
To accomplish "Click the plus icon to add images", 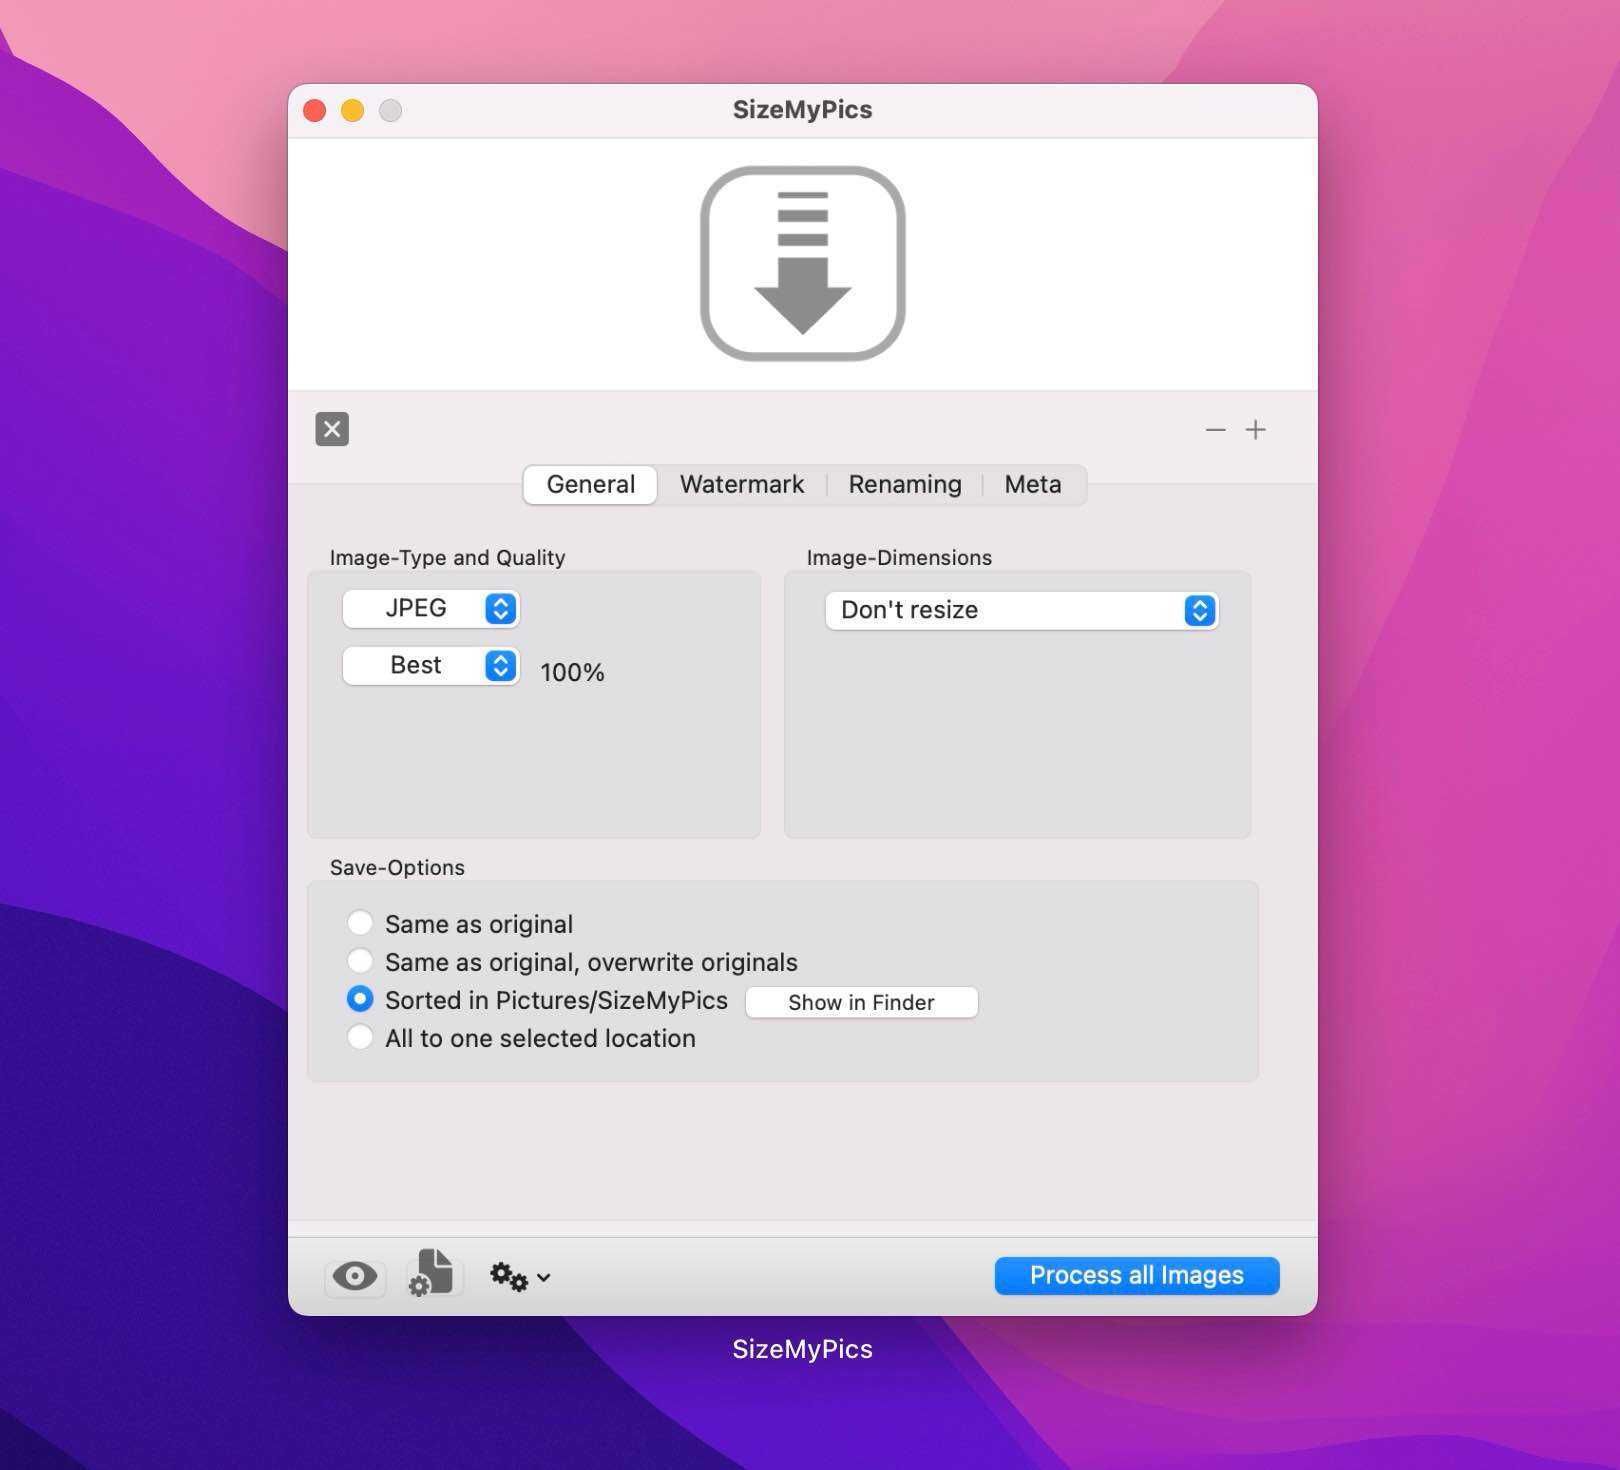I will coord(1256,429).
